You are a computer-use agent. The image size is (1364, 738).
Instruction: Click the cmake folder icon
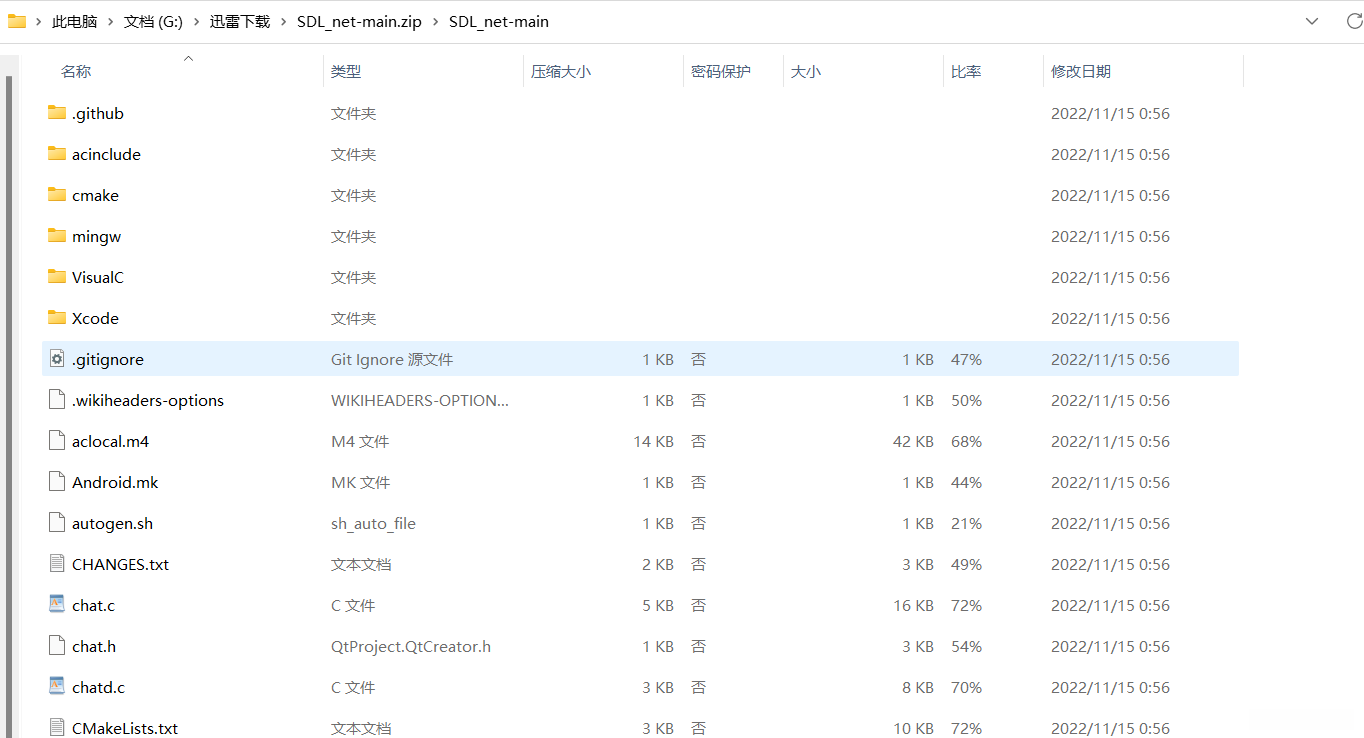coord(57,195)
